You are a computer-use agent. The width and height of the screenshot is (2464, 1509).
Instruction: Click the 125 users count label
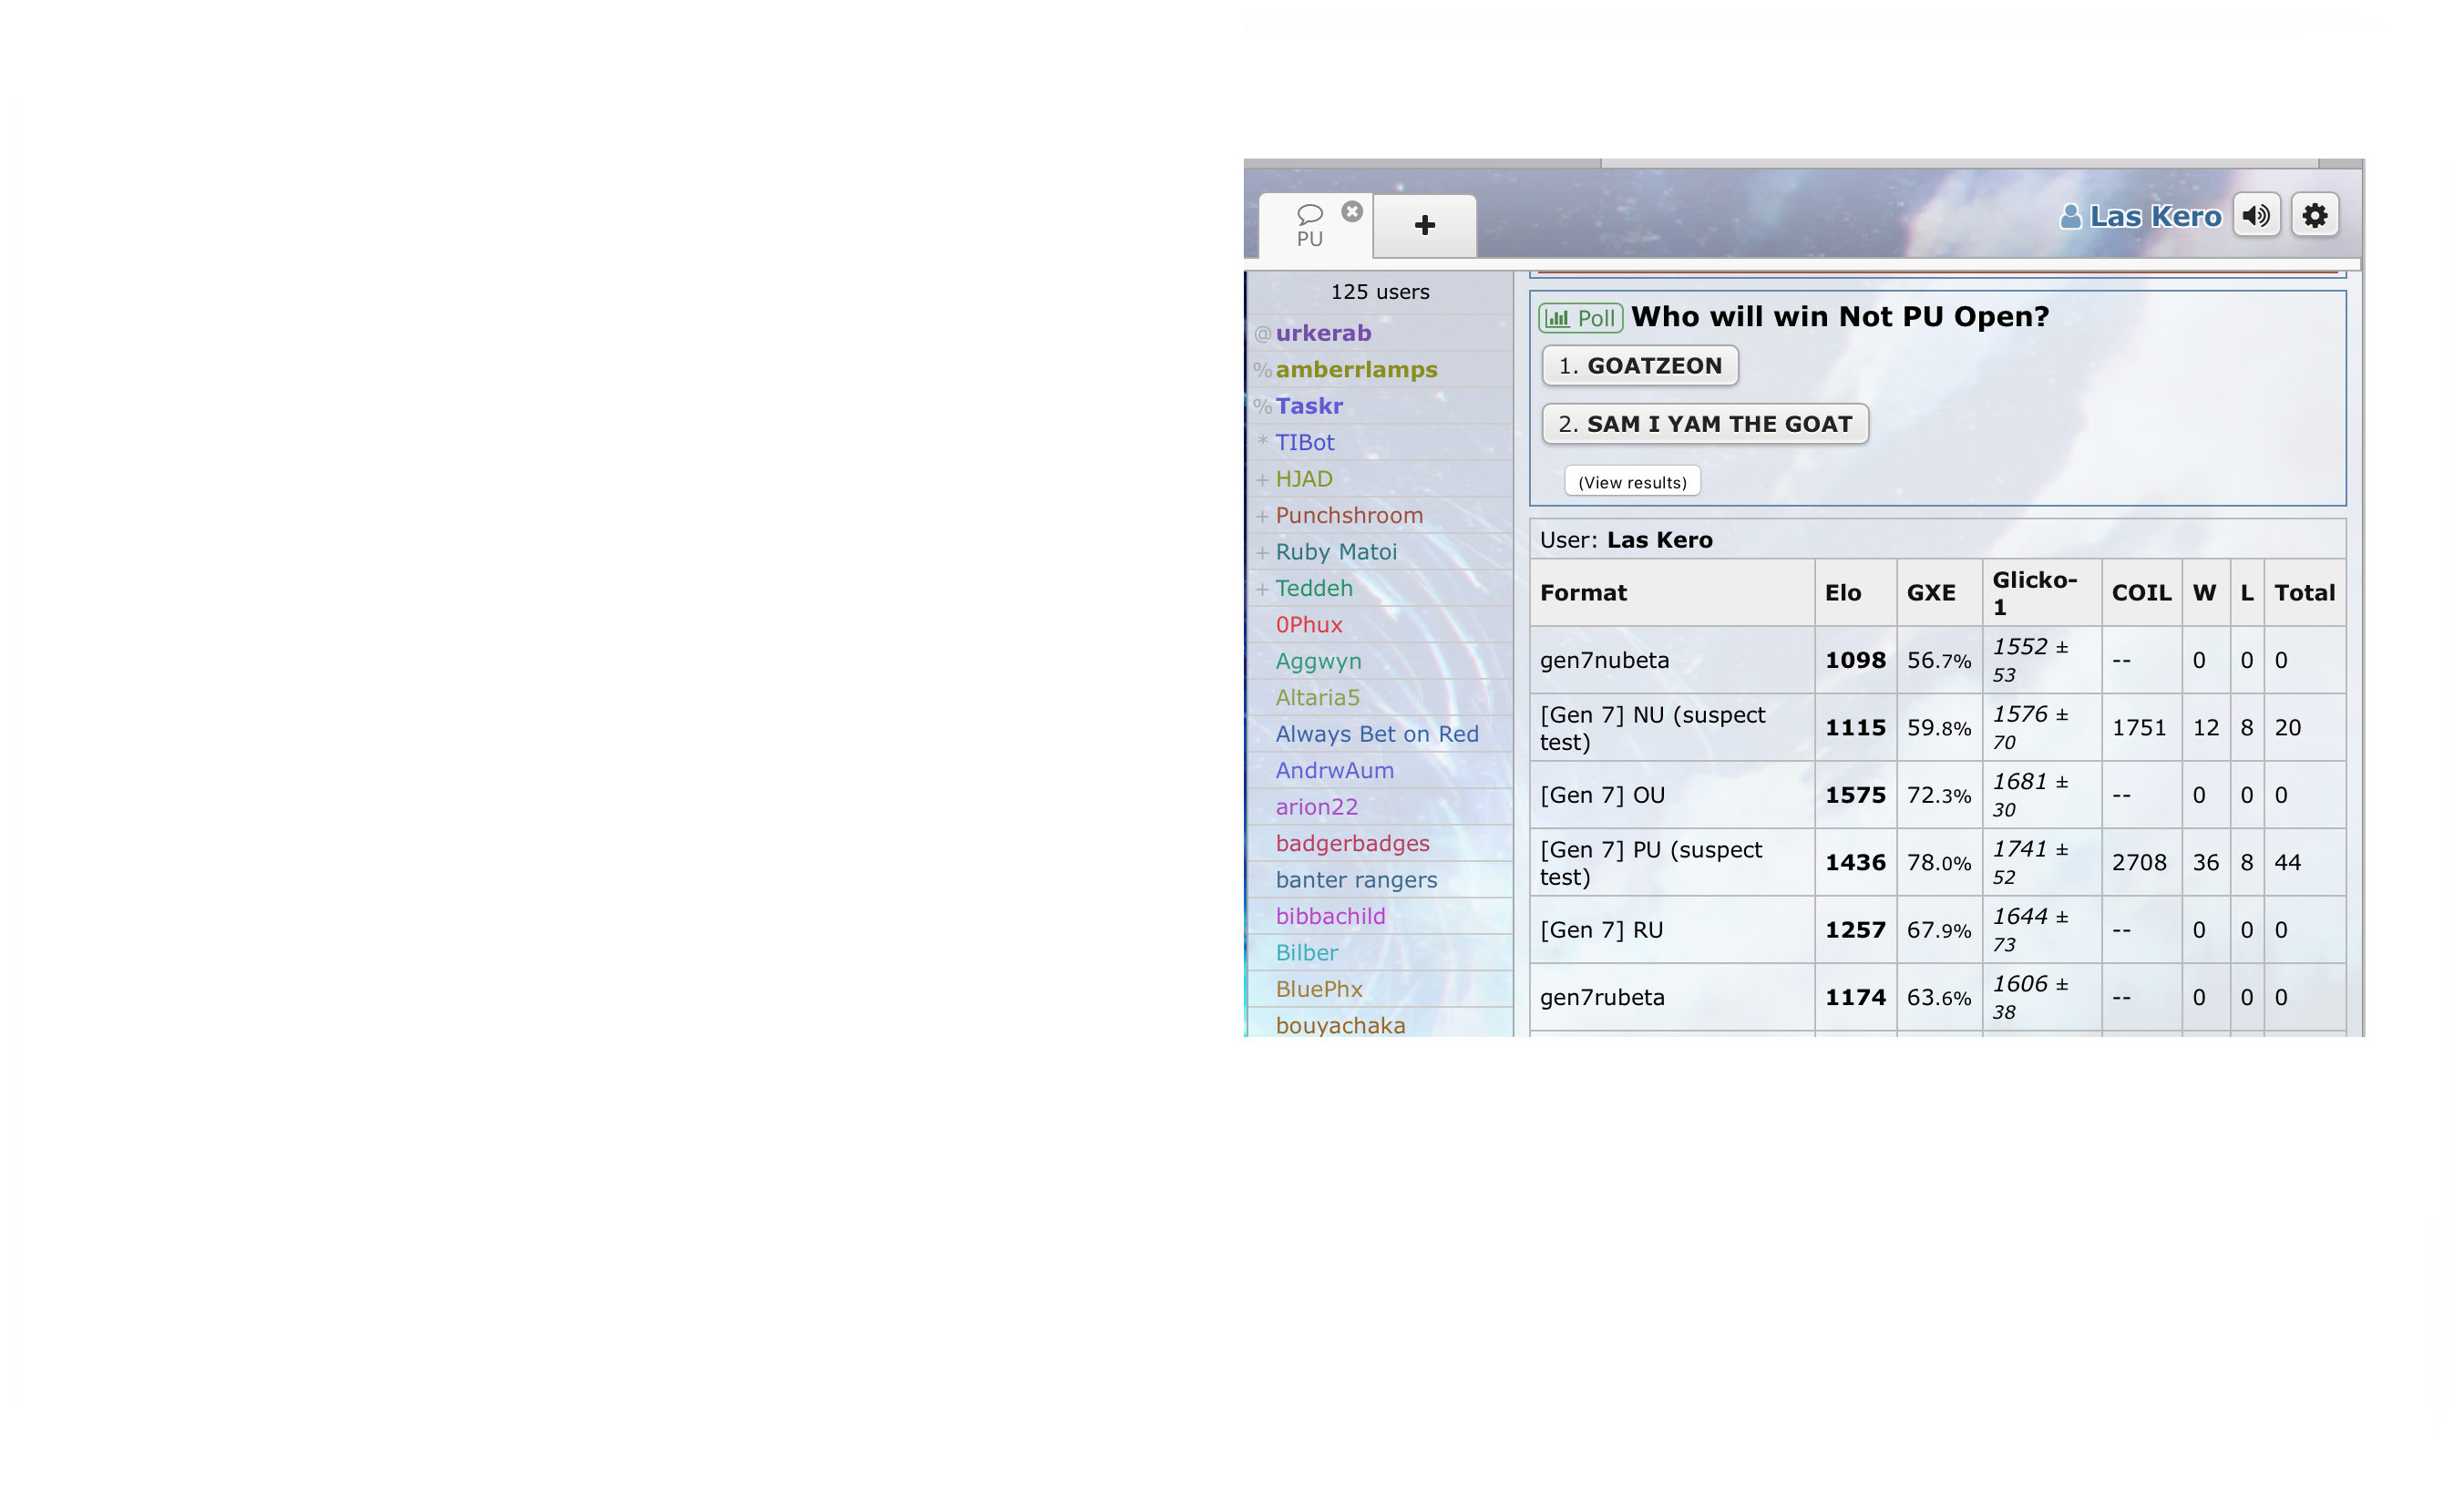pos(1380,292)
